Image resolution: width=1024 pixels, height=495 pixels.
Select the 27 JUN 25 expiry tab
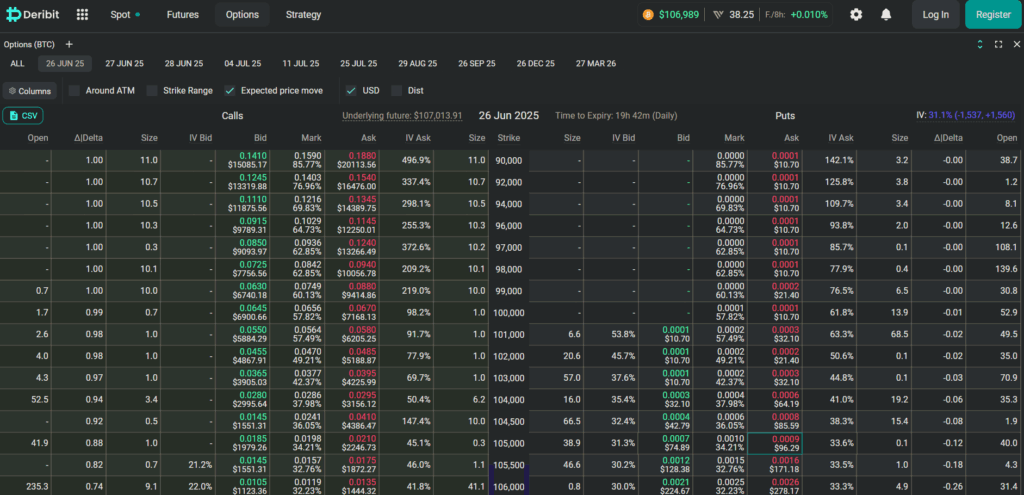(x=124, y=63)
